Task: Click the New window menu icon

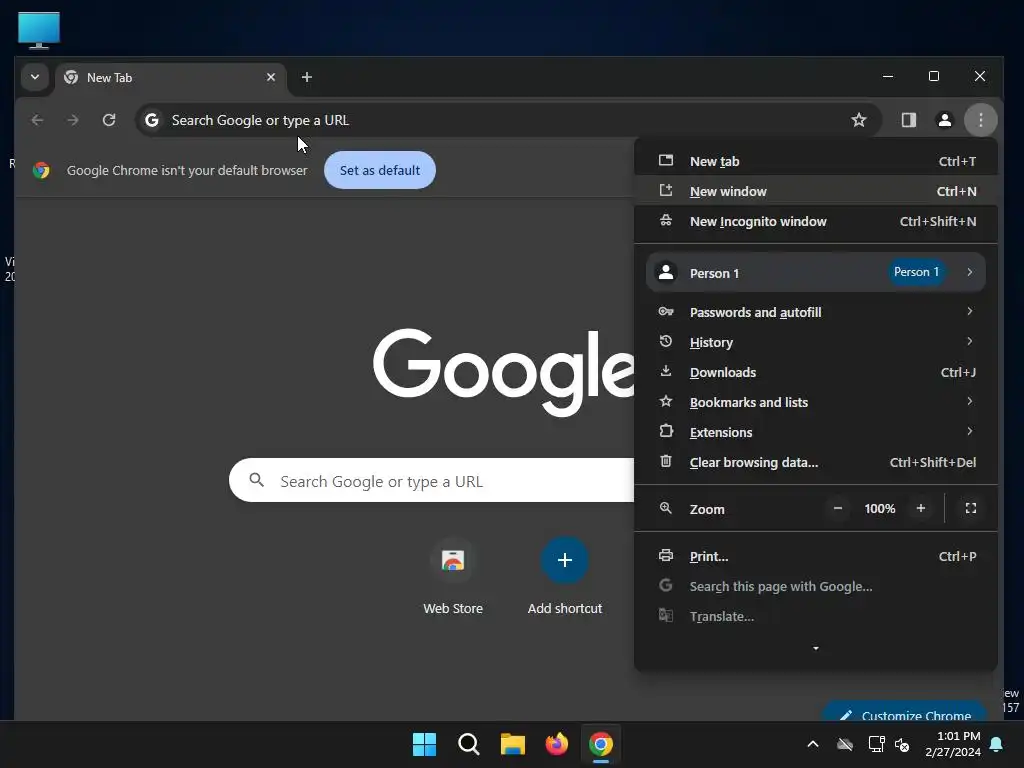Action: 665,191
